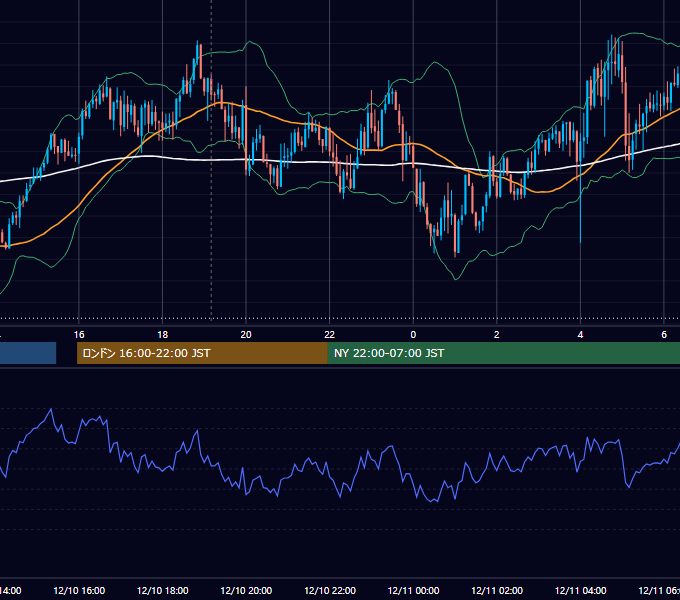Click the hour label 20 on the upper axis
The width and height of the screenshot is (680, 600).
[246, 335]
